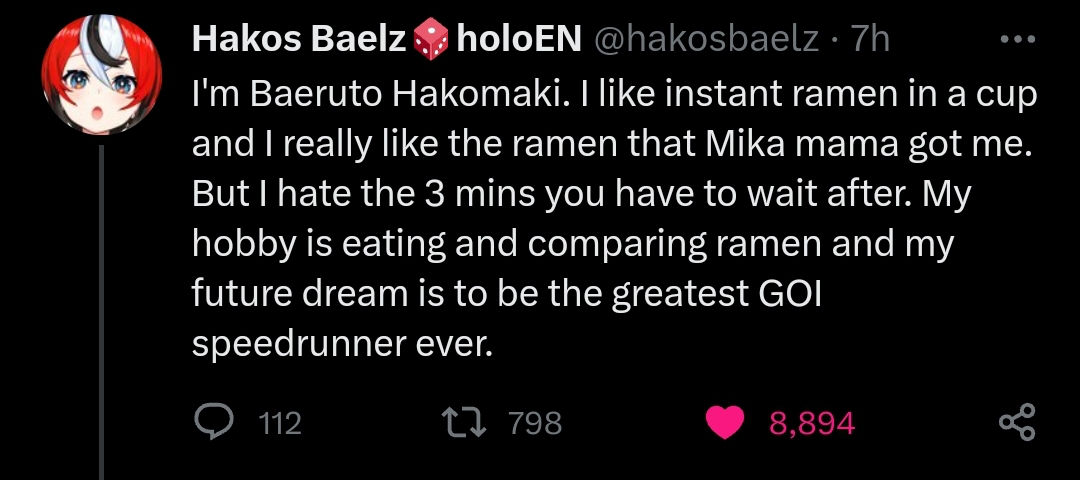Visit the @hakosbaelz handle link
The image size is (1080, 480).
pyautogui.click(x=705, y=41)
